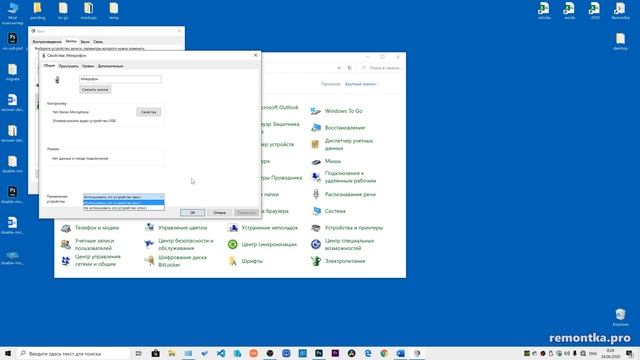The image size is (640, 360).
Task: Open the Корзина (Recycle Bin) desktop icon
Action: tap(620, 317)
